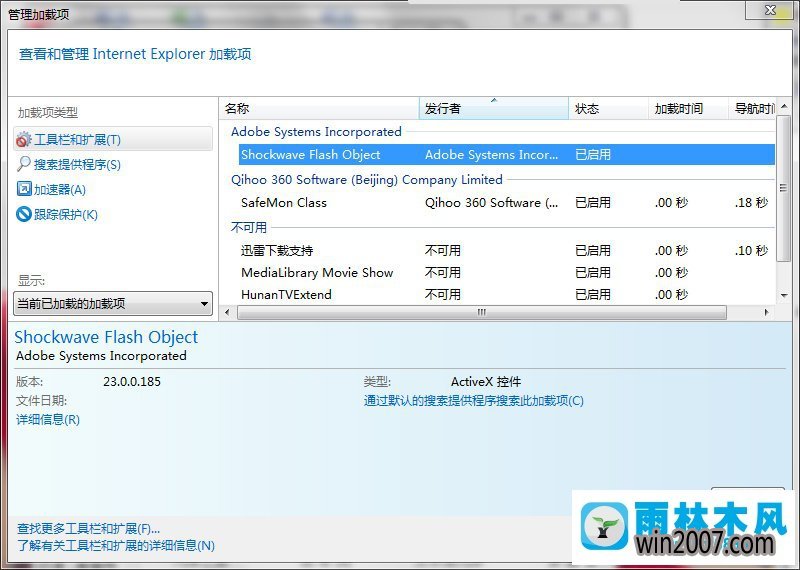Click the search providers magnifier icon
Viewport: 800px width, 570px height.
click(x=23, y=164)
